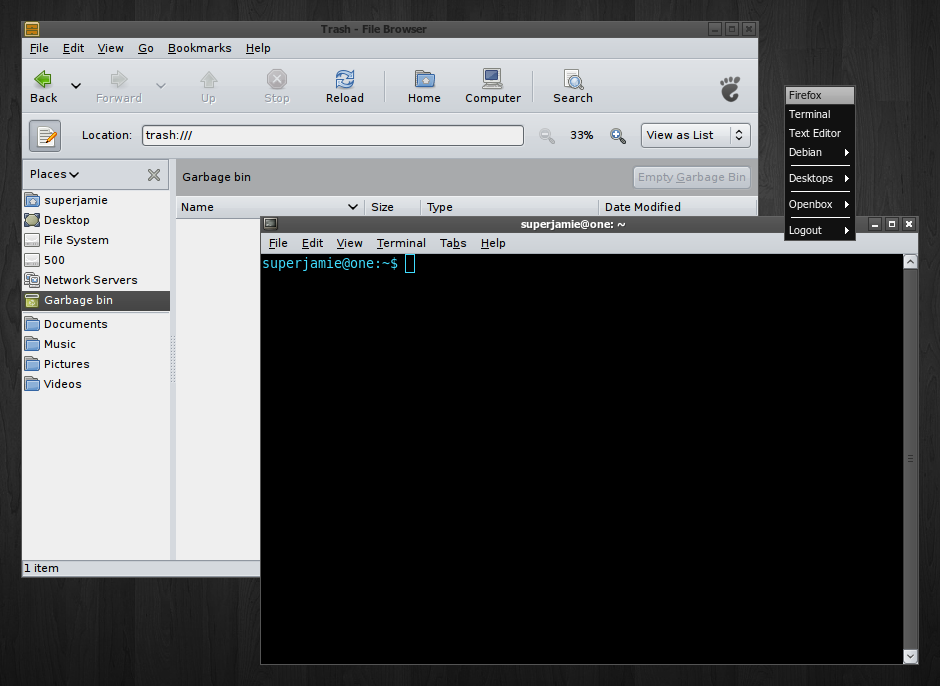
Task: Open Forward history dropdown arrow
Action: click(161, 86)
